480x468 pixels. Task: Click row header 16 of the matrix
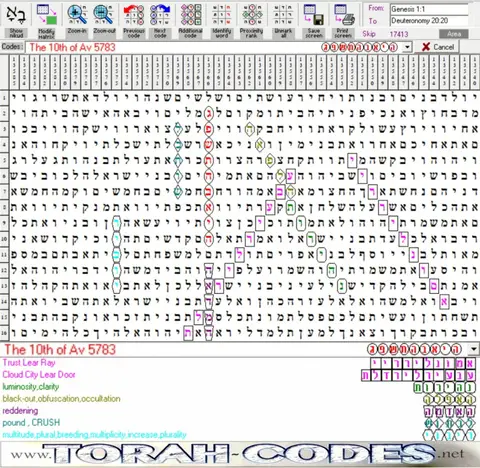(x=4, y=332)
